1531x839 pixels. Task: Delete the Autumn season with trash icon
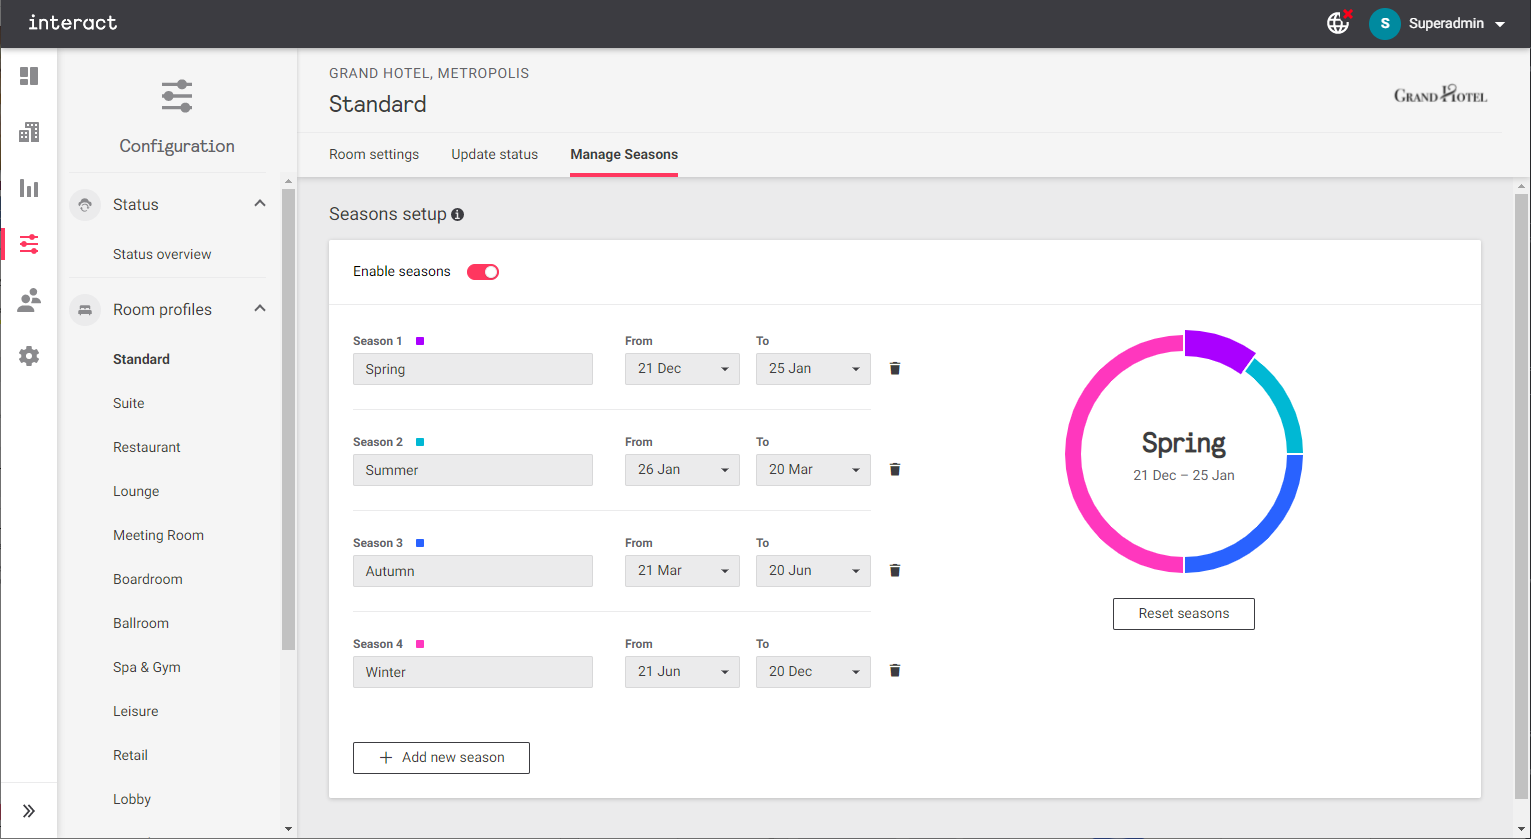(895, 571)
